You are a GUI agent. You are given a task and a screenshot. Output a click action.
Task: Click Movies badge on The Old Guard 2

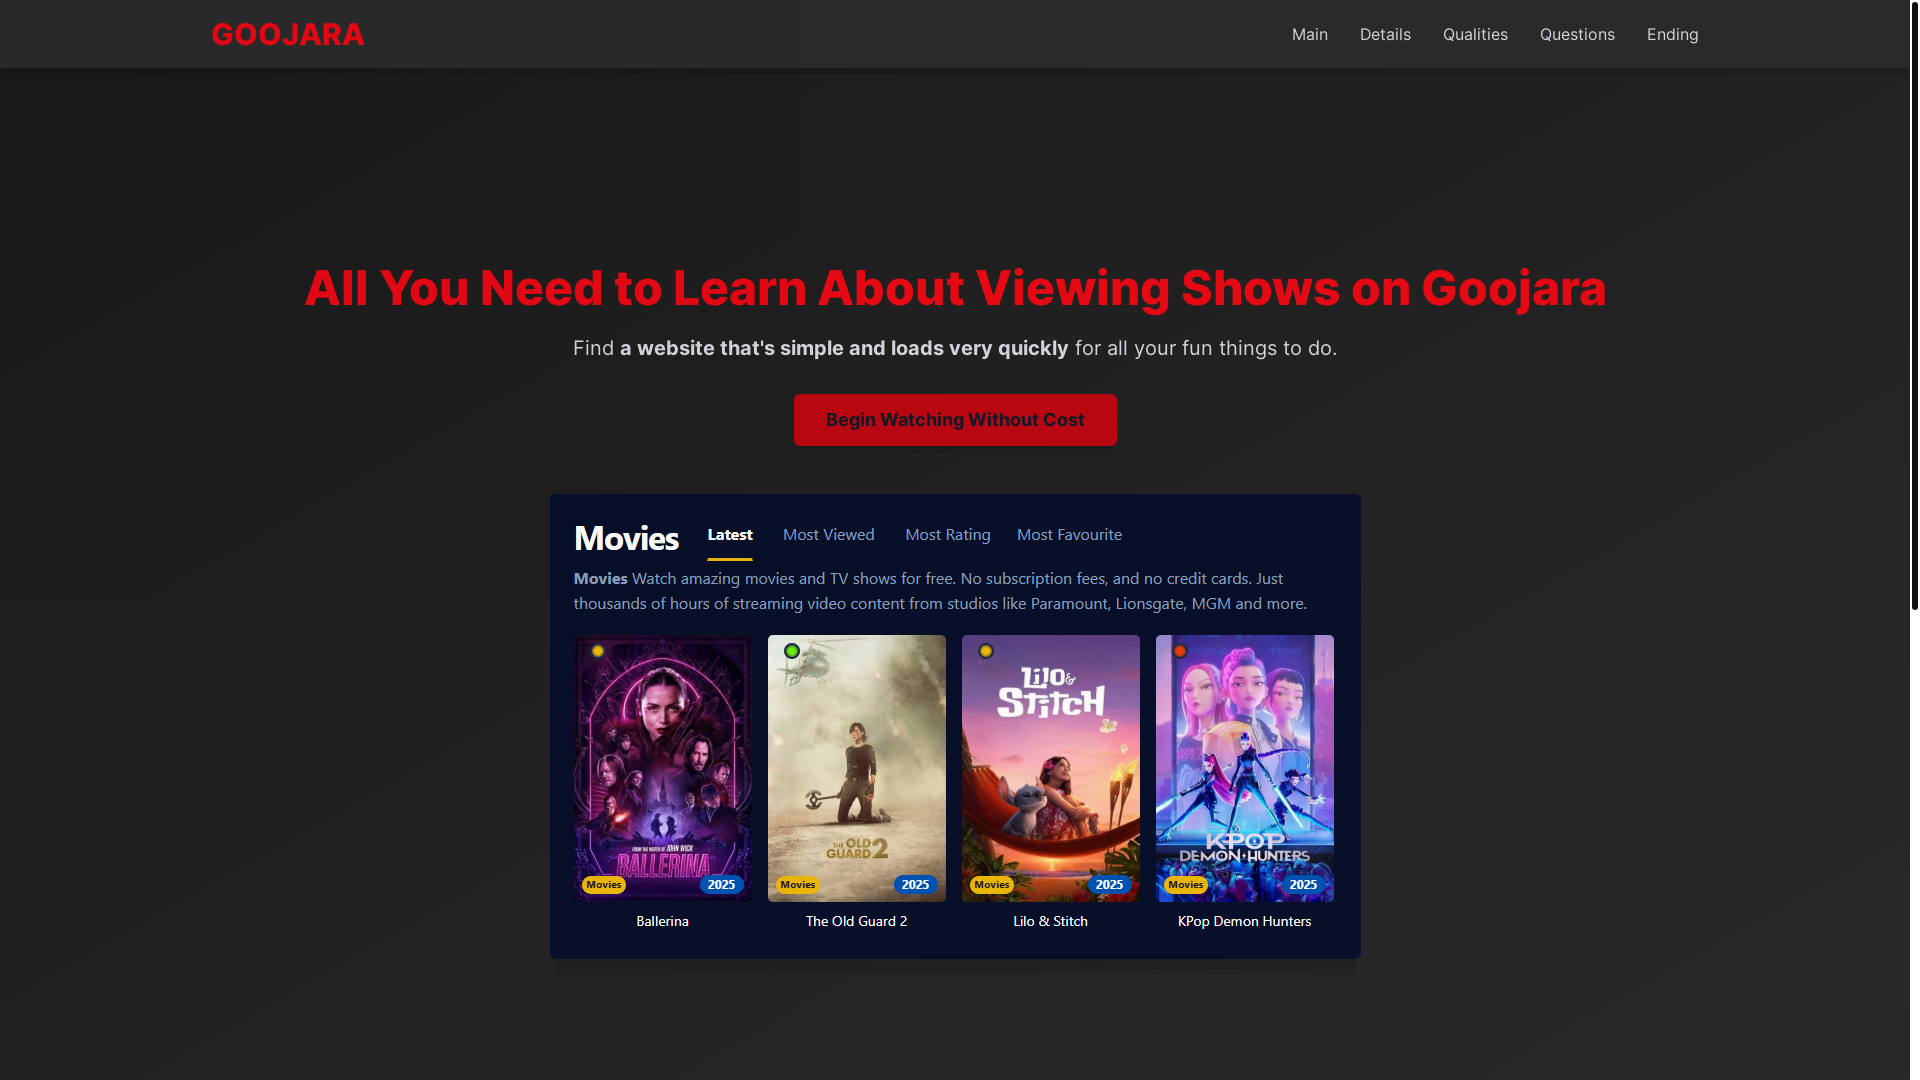[798, 885]
